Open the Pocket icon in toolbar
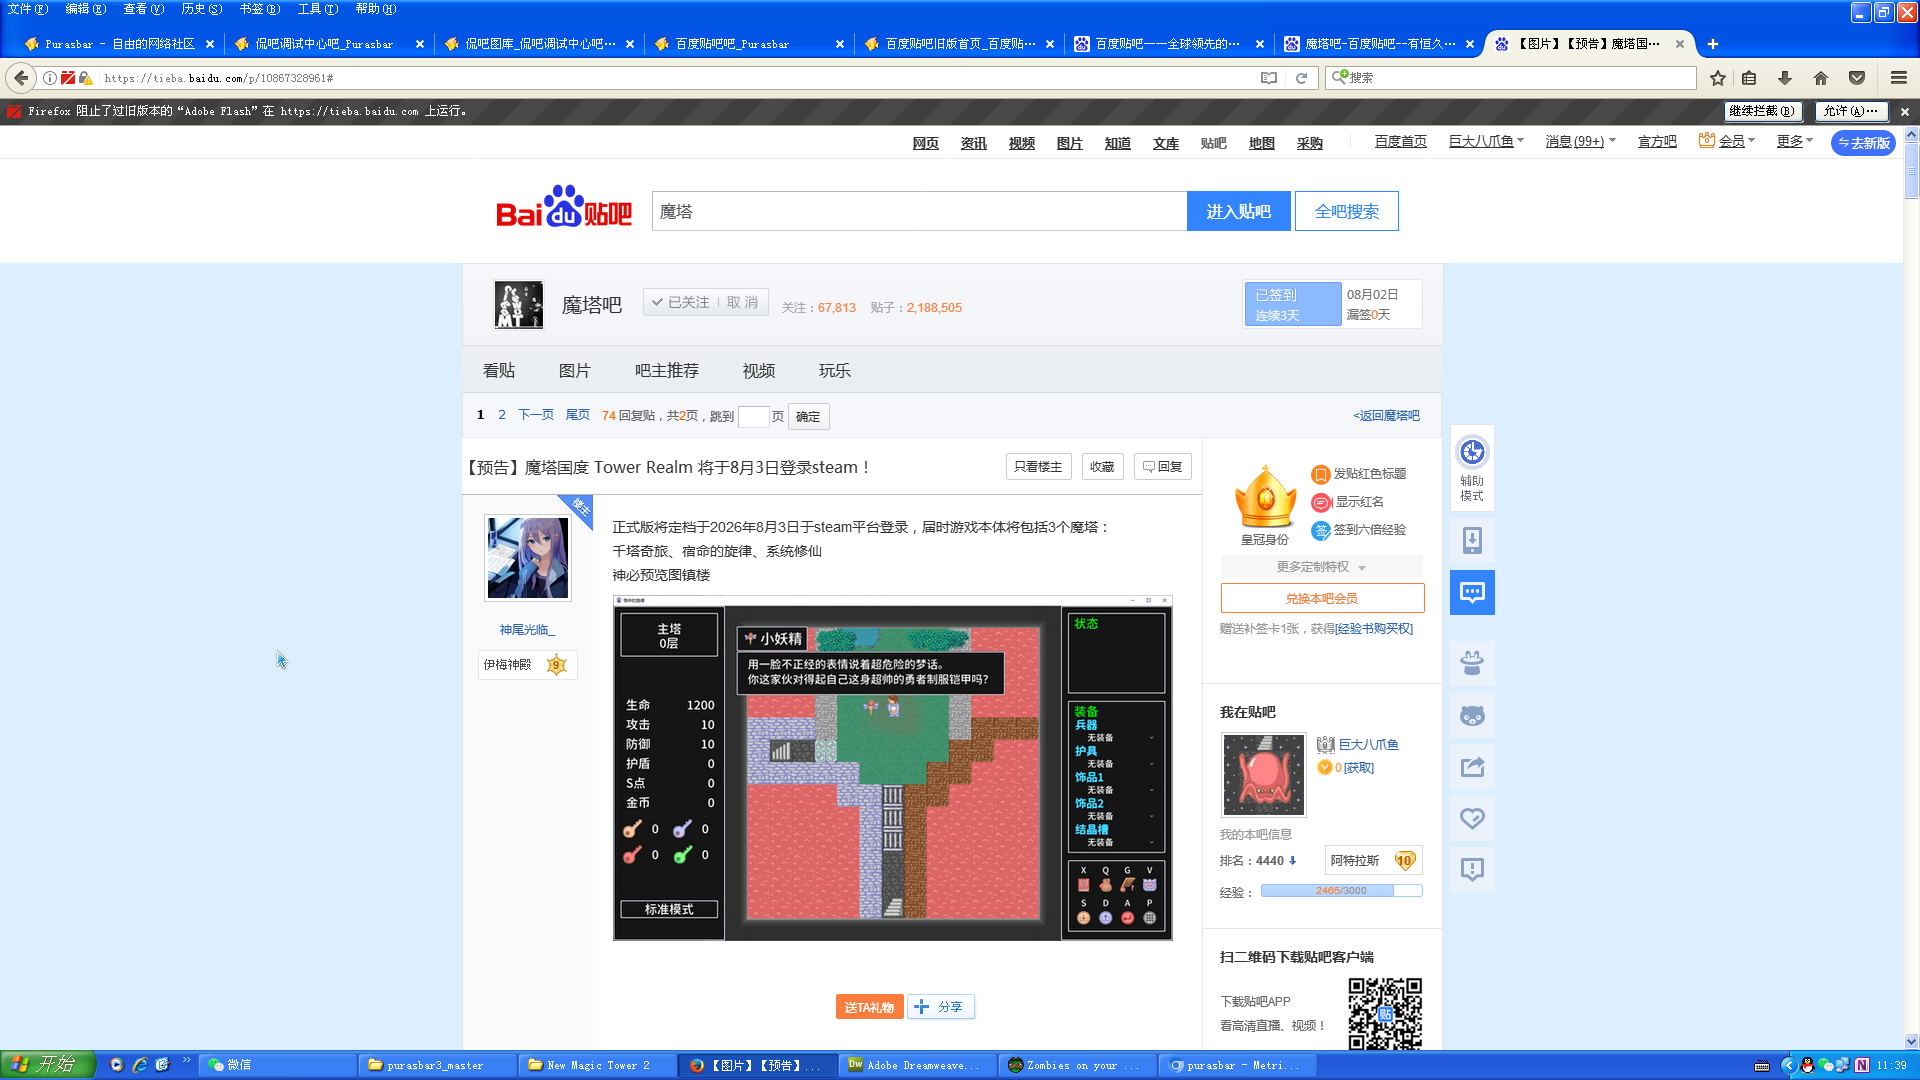Image resolution: width=1920 pixels, height=1080 pixels. 1857,78
